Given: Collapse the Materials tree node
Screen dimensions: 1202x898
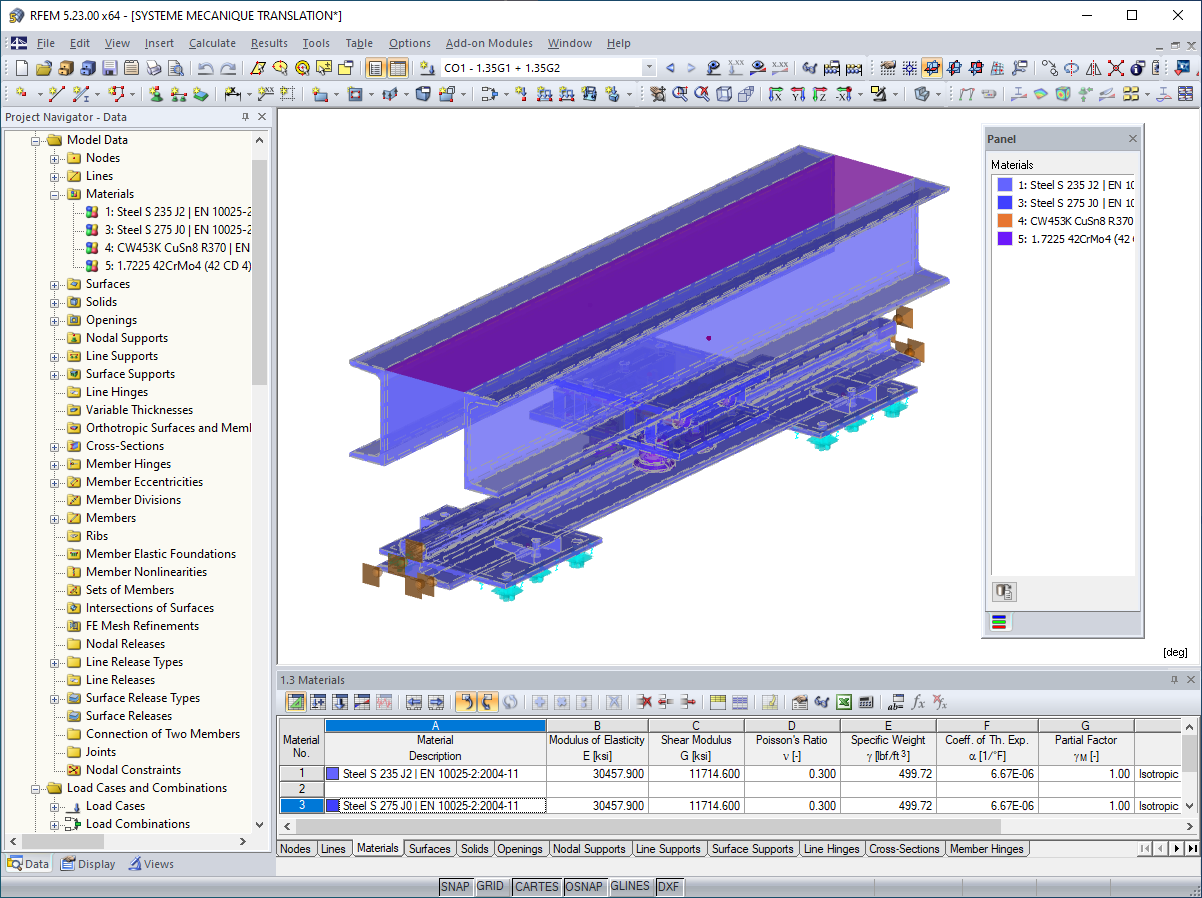Looking at the screenshot, I should coord(55,194).
